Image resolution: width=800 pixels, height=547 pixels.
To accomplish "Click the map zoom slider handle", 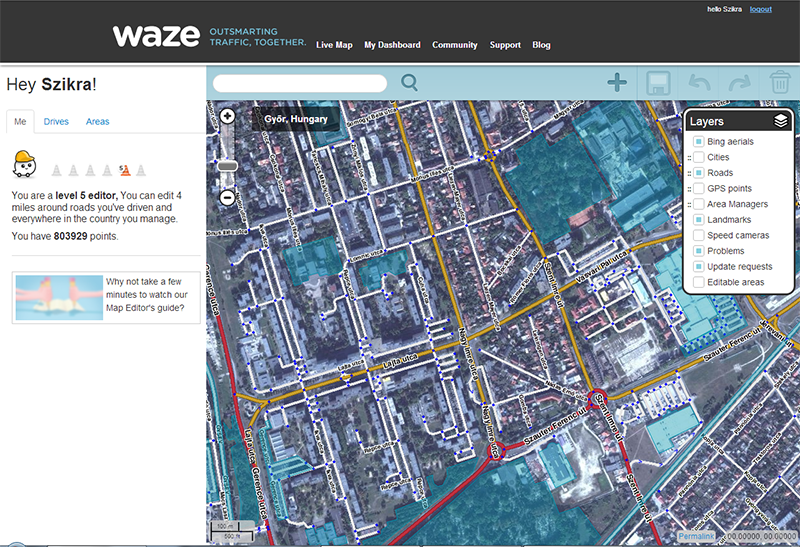I will point(228,166).
